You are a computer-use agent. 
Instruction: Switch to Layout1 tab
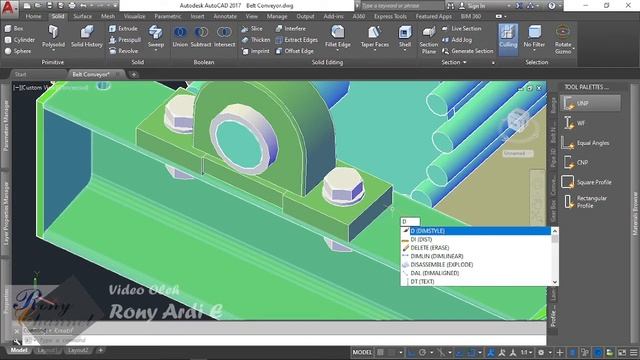point(47,350)
